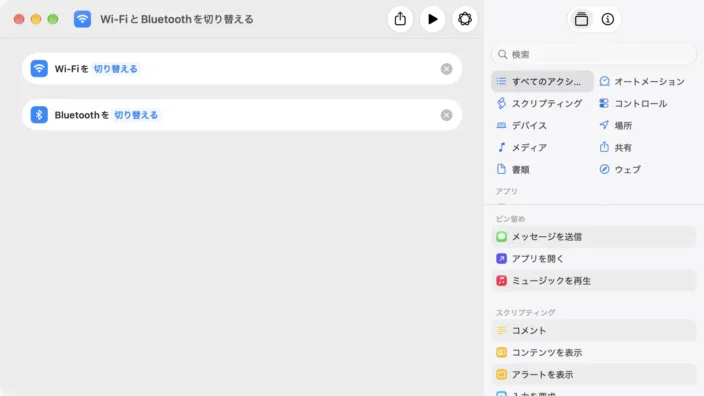Image resolution: width=704 pixels, height=396 pixels.
Task: Click the 検索 search field
Action: pos(594,54)
